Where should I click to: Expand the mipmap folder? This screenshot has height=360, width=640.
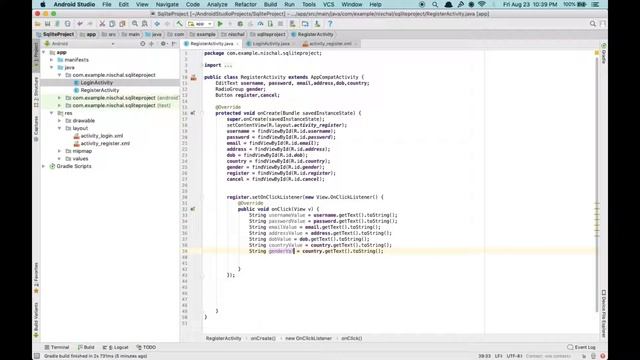coord(59,151)
